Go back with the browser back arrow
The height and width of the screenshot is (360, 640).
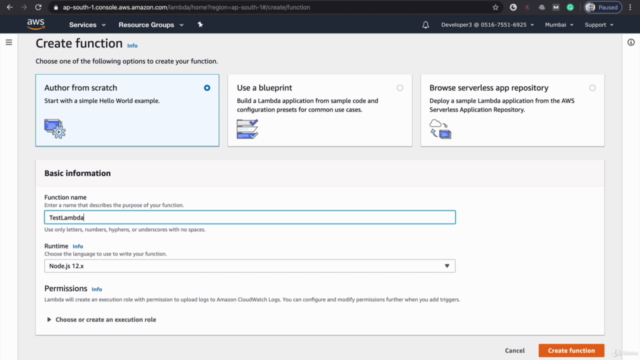(x=9, y=7)
